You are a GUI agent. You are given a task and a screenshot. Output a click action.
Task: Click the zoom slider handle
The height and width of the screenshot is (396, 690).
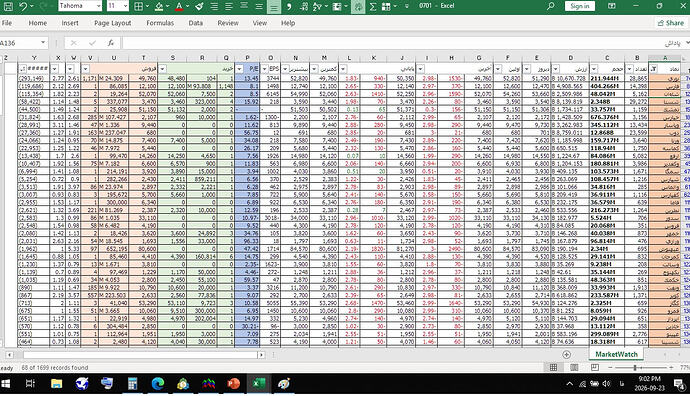point(635,367)
